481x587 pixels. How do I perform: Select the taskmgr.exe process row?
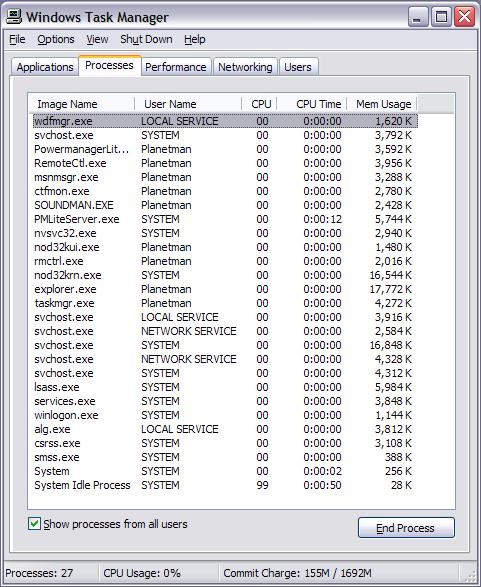(x=225, y=303)
